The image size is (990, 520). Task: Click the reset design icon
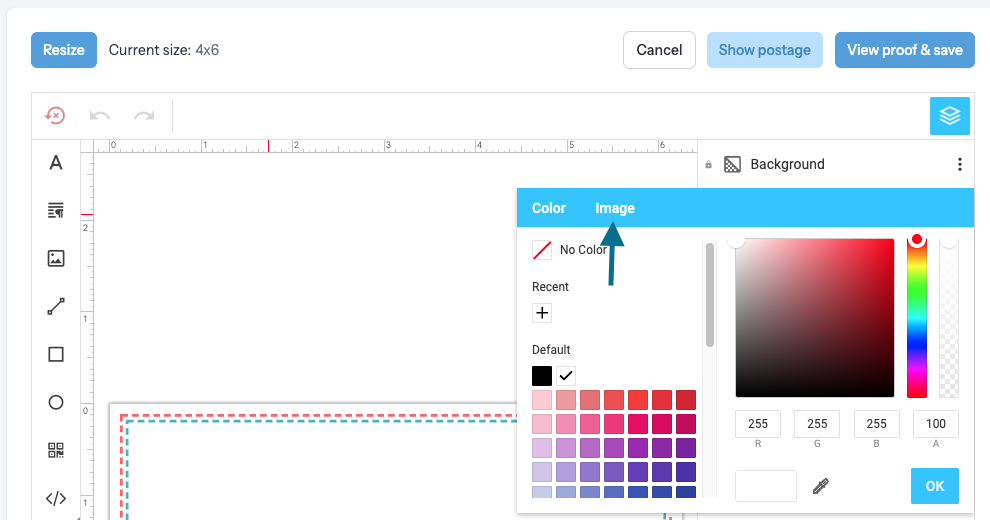coord(55,115)
